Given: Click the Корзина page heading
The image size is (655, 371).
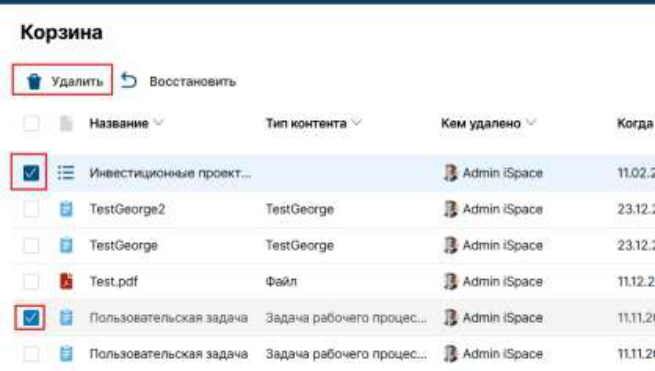Looking at the screenshot, I should [x=61, y=33].
